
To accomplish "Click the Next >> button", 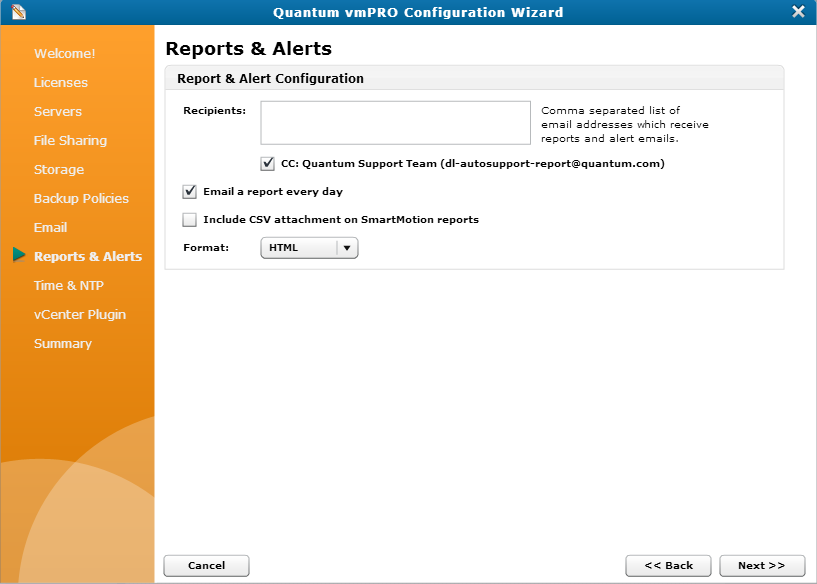I will (x=762, y=565).
